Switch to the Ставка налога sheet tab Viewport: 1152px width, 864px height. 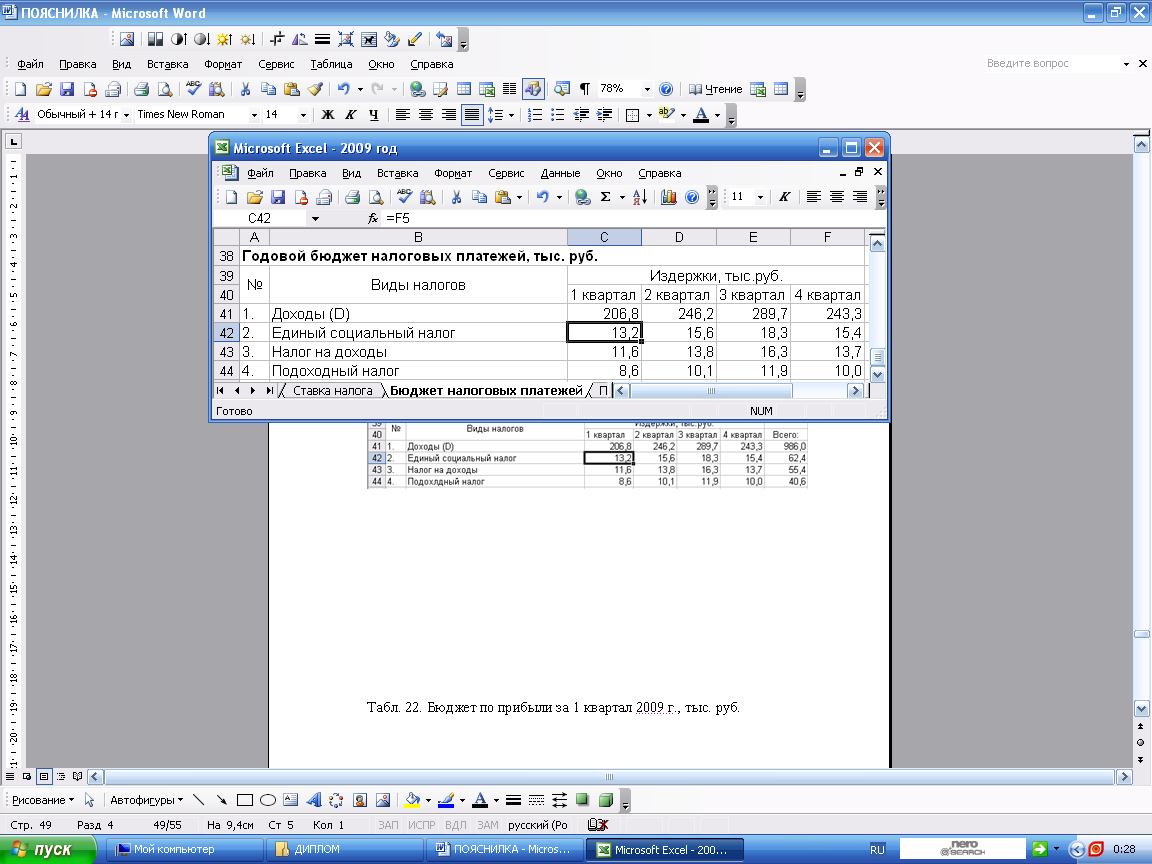[332, 391]
